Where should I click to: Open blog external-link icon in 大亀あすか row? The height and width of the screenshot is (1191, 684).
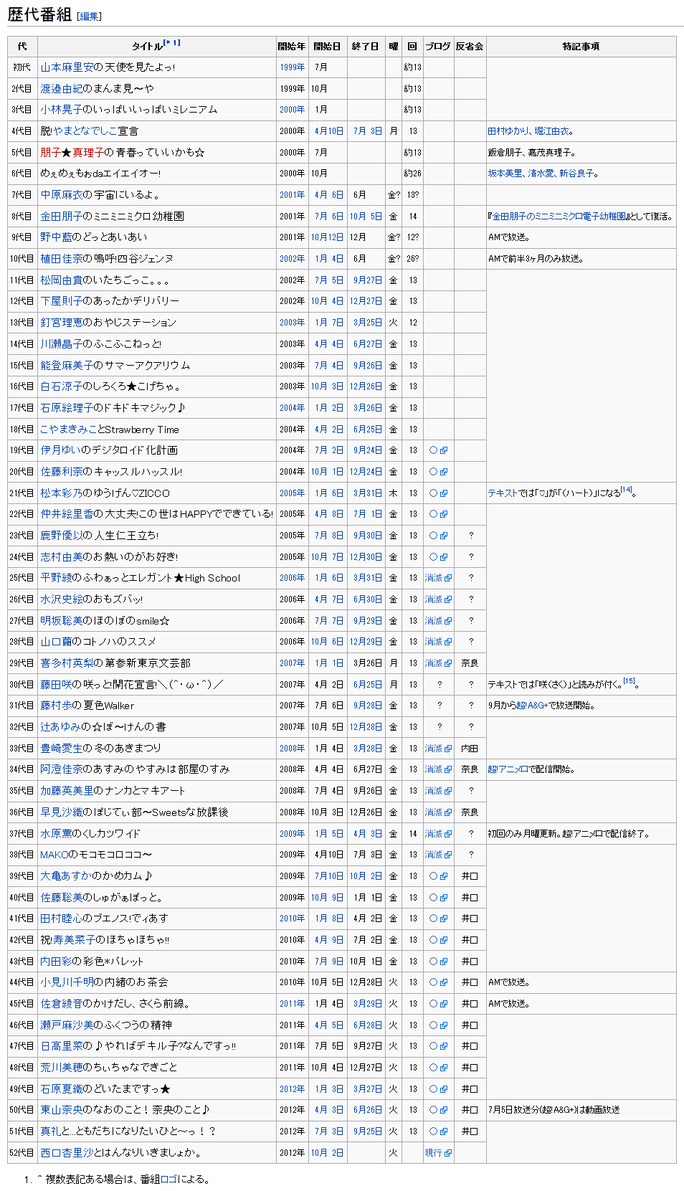tap(443, 876)
